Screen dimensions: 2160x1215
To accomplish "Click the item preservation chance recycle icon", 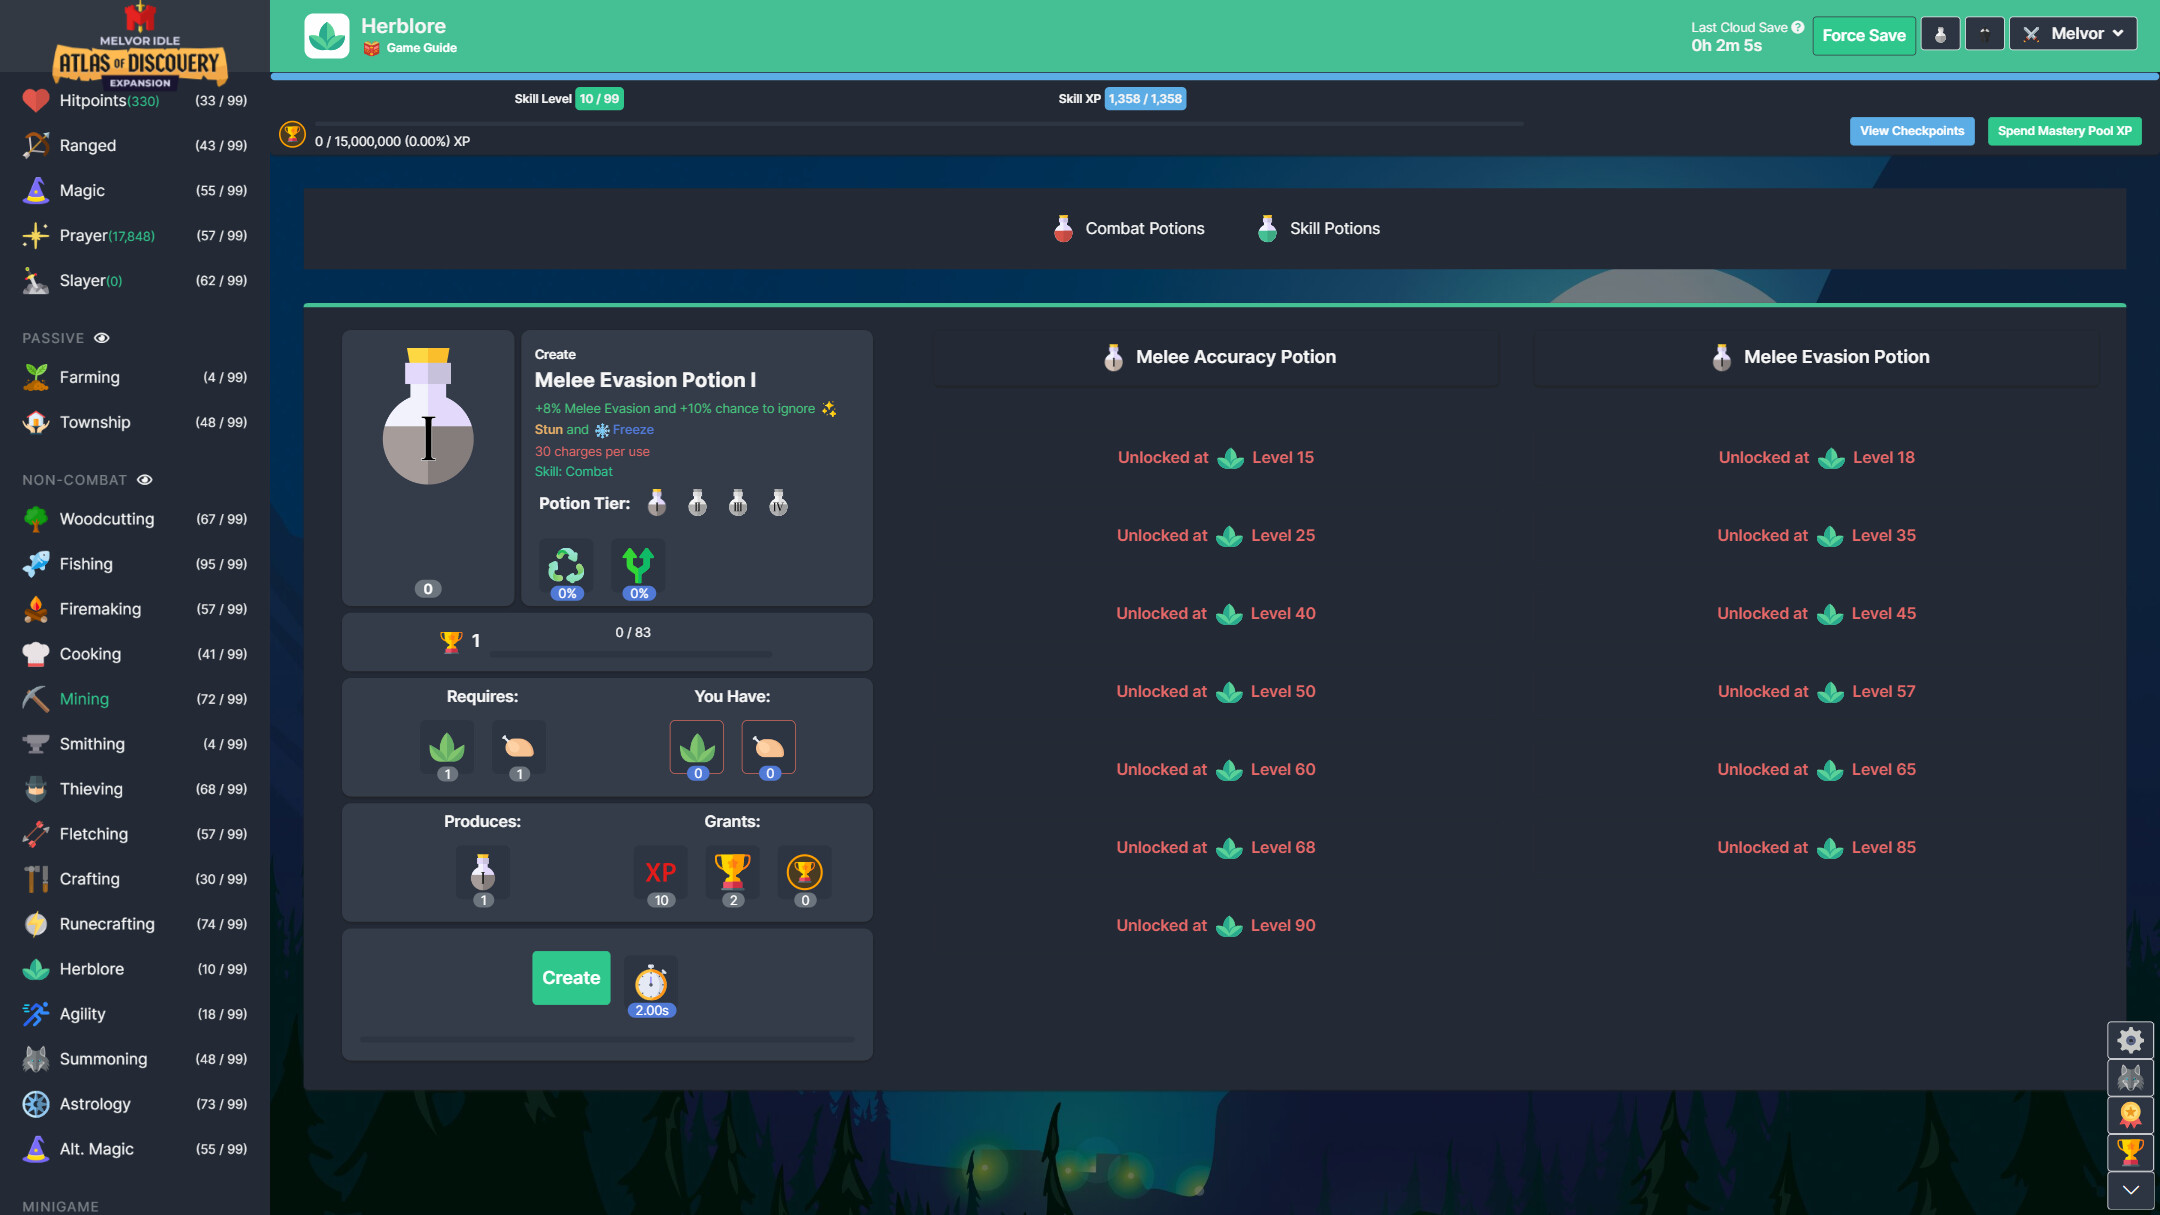I will click(x=565, y=563).
